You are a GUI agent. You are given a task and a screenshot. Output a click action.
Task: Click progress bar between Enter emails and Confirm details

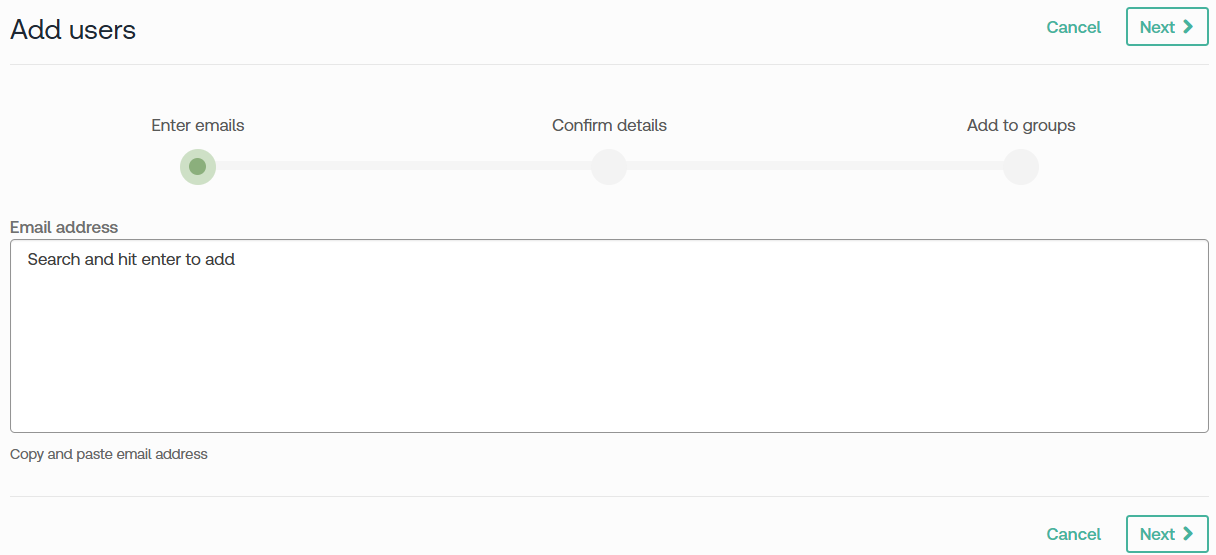[x=403, y=166]
